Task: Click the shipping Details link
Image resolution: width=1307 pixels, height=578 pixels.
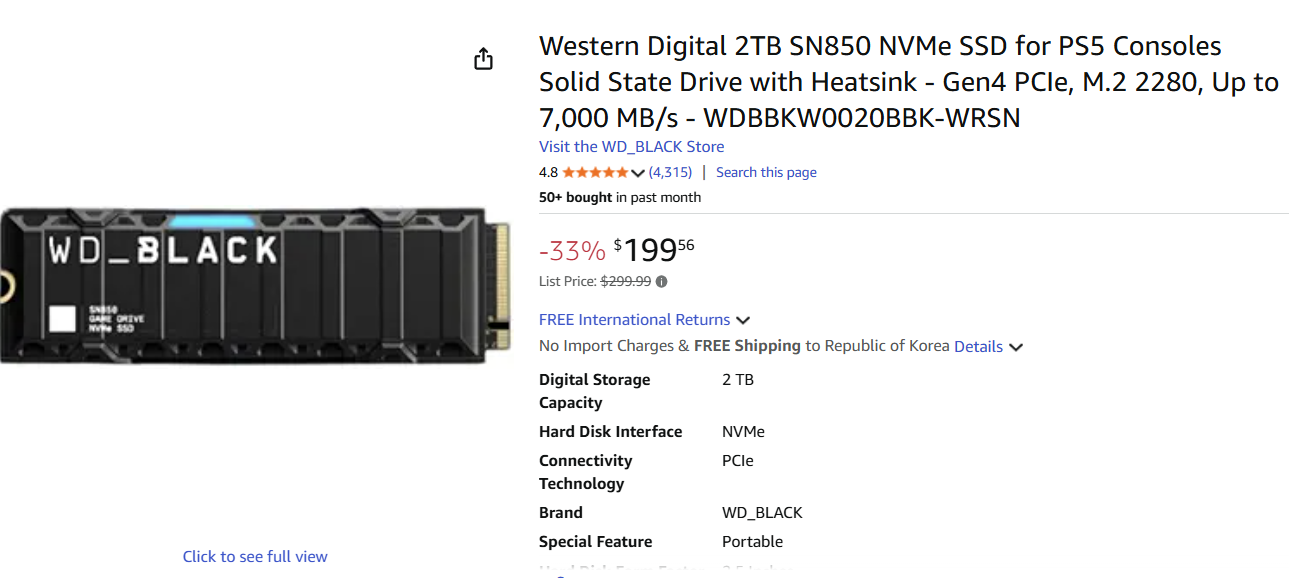Action: [978, 346]
